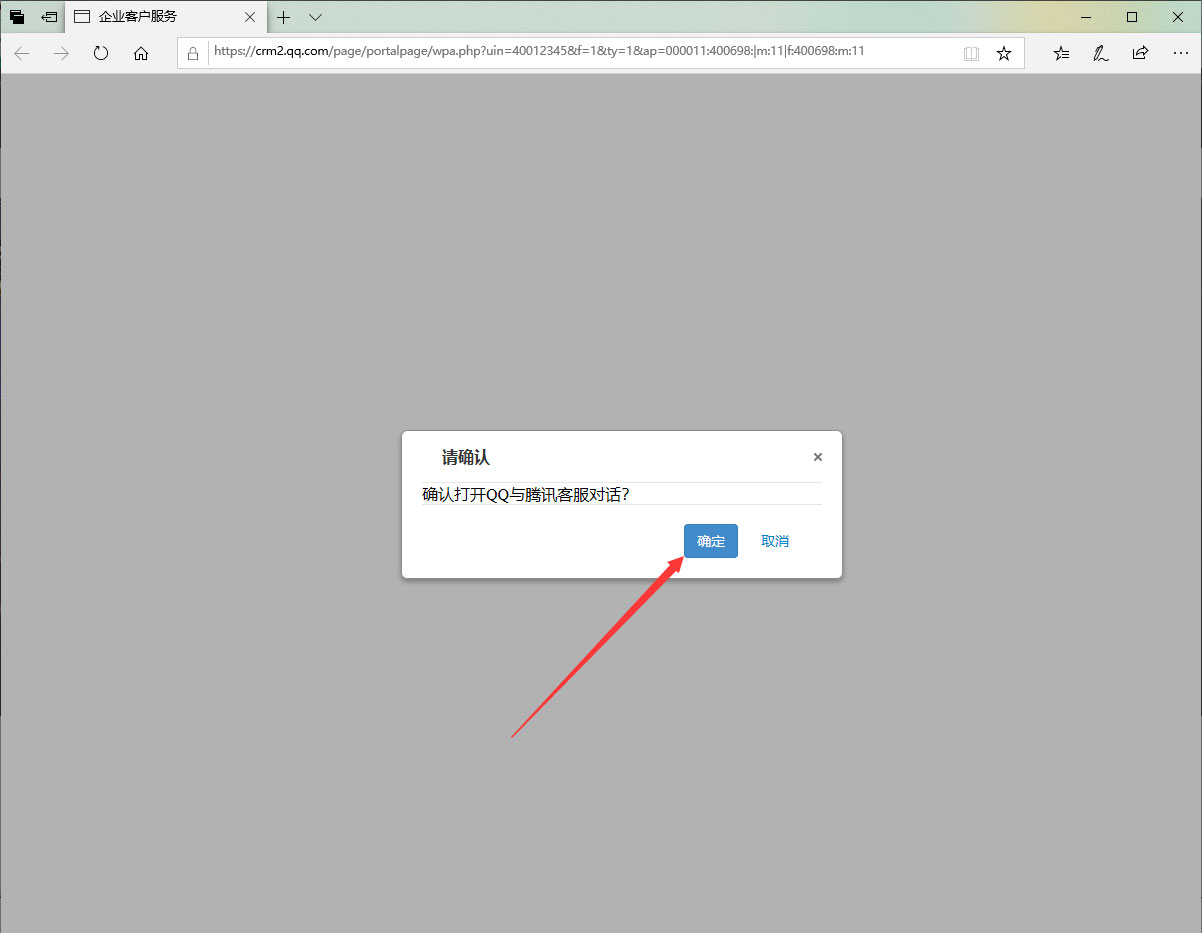The height and width of the screenshot is (933, 1202).
Task: Open the browser settings ellipsis menu
Action: (x=1179, y=54)
